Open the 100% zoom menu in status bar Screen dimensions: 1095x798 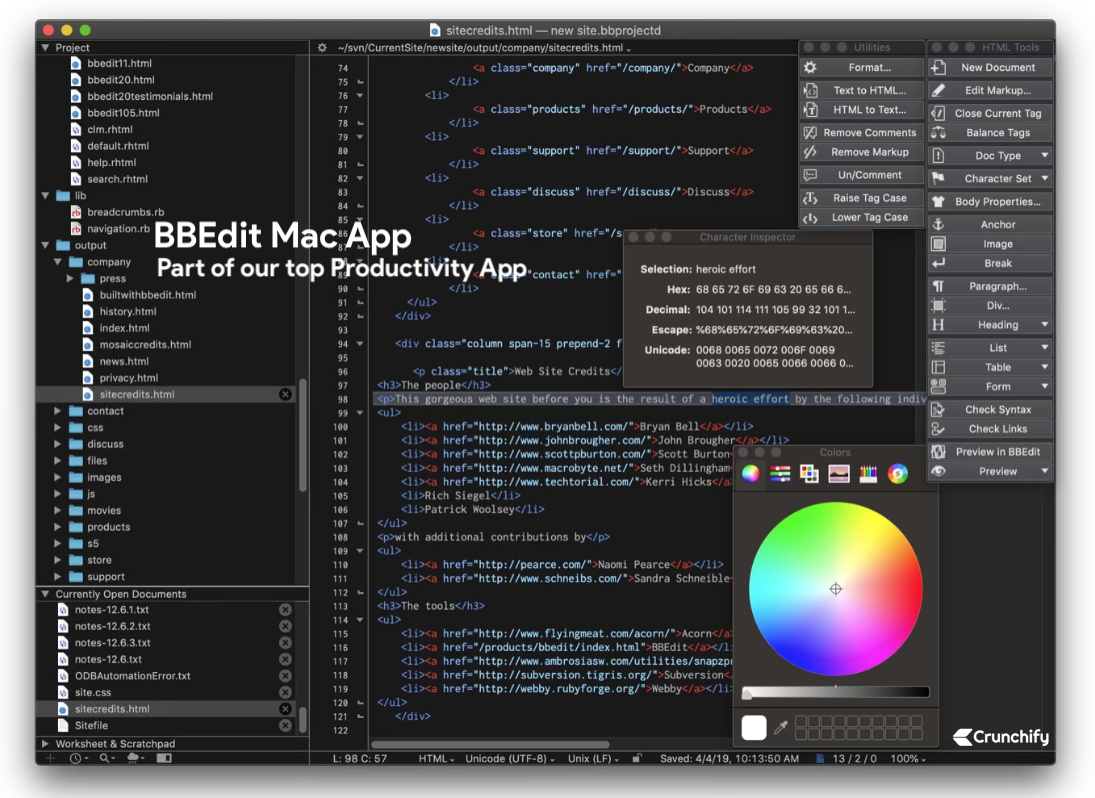908,758
